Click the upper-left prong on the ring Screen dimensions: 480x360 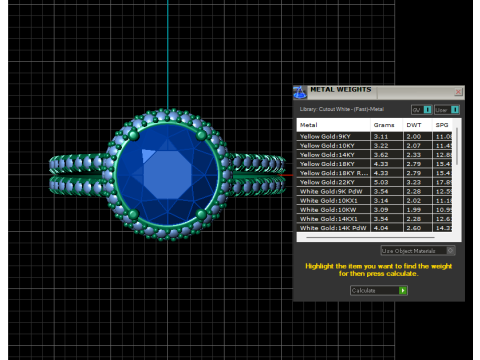pos(134,135)
